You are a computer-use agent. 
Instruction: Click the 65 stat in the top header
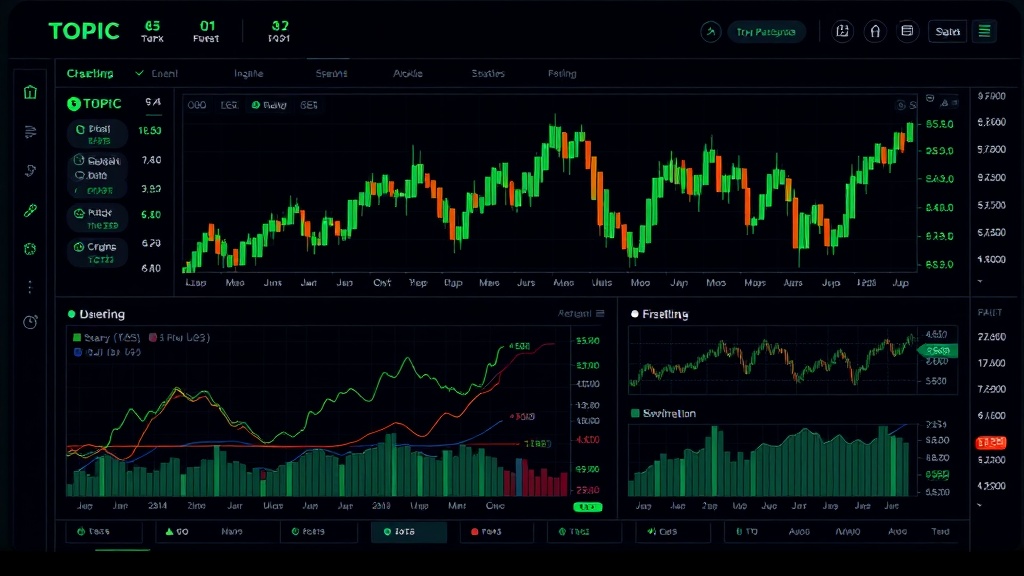(152, 31)
